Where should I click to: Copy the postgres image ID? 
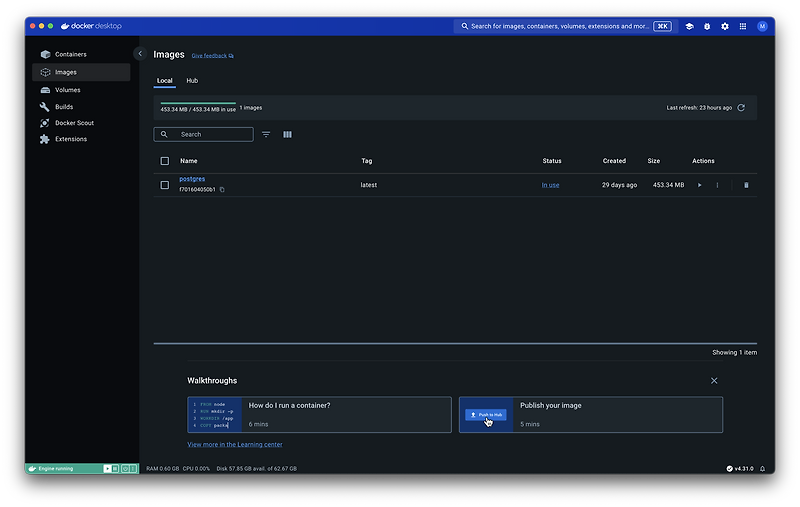click(x=222, y=190)
